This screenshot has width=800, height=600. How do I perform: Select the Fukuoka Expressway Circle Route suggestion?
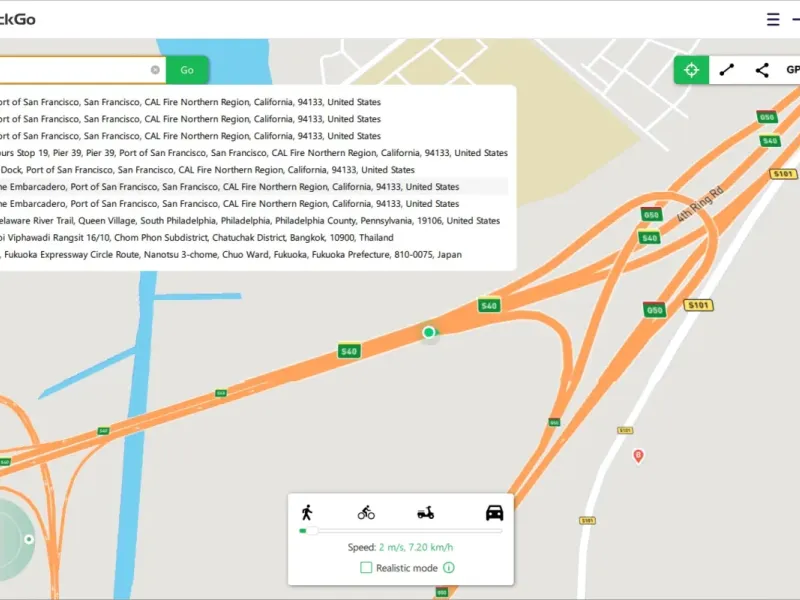tap(254, 254)
